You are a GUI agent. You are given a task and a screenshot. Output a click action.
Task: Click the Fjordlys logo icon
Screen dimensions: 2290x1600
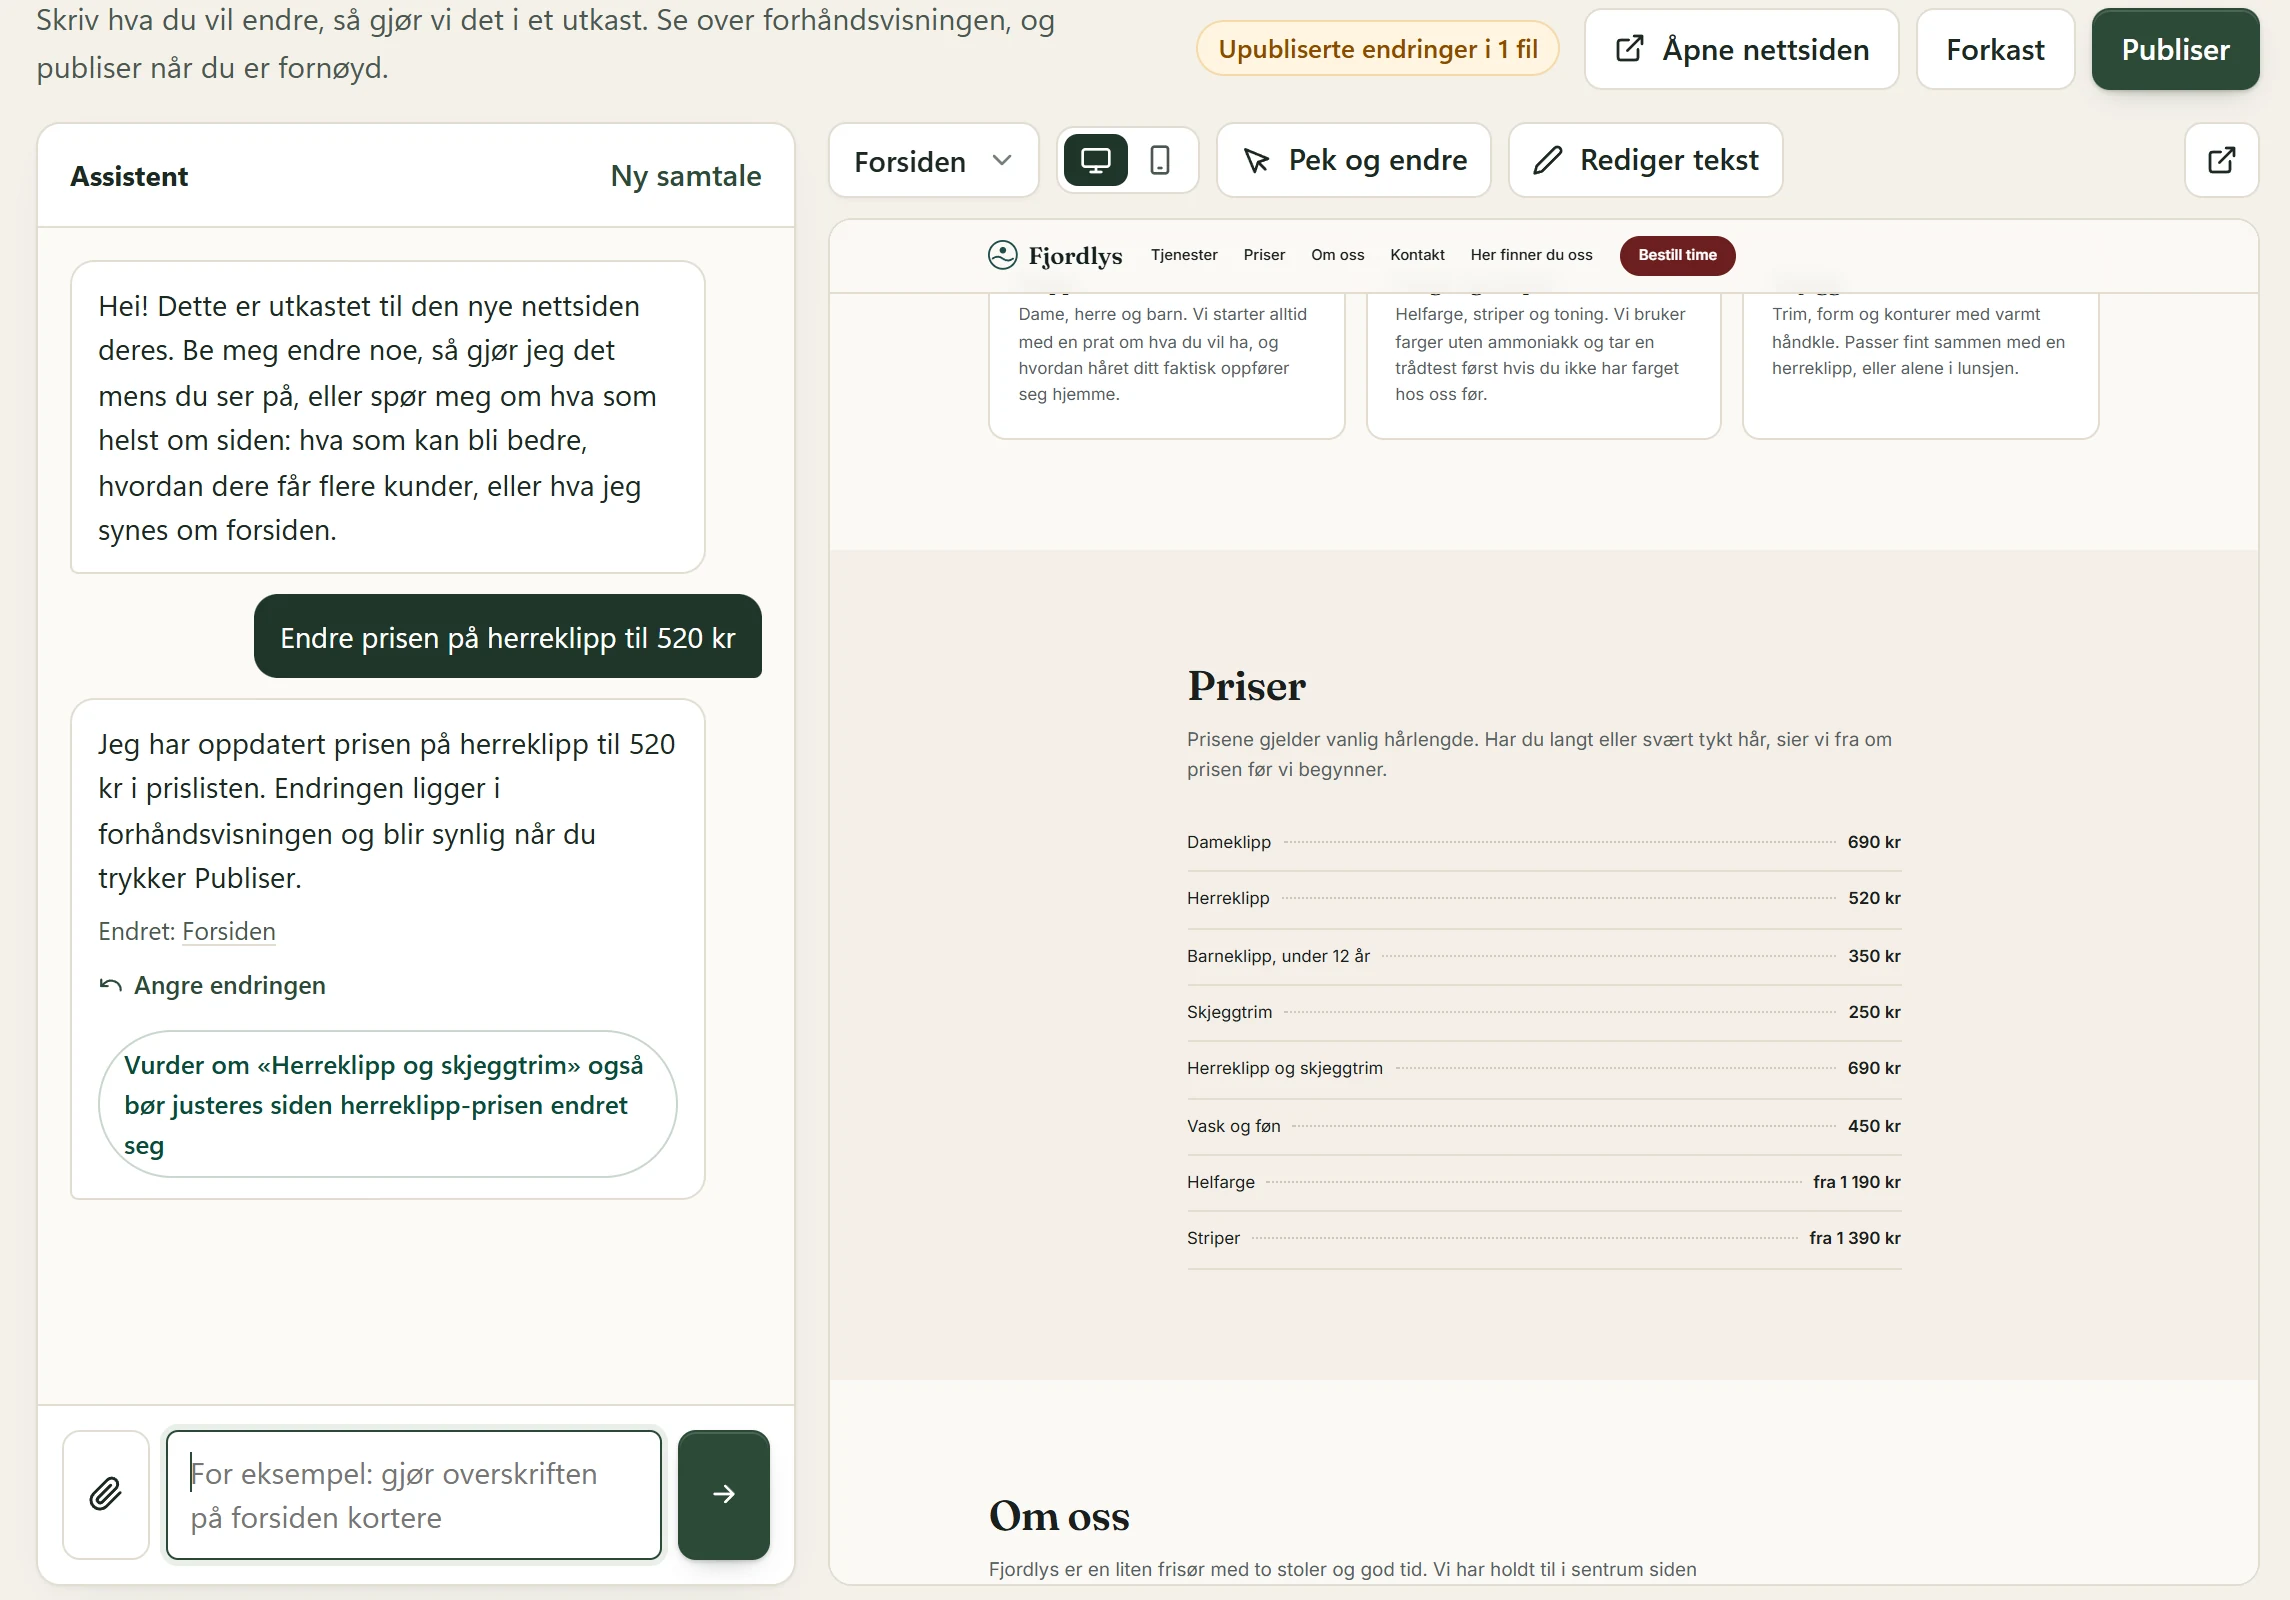click(1002, 255)
